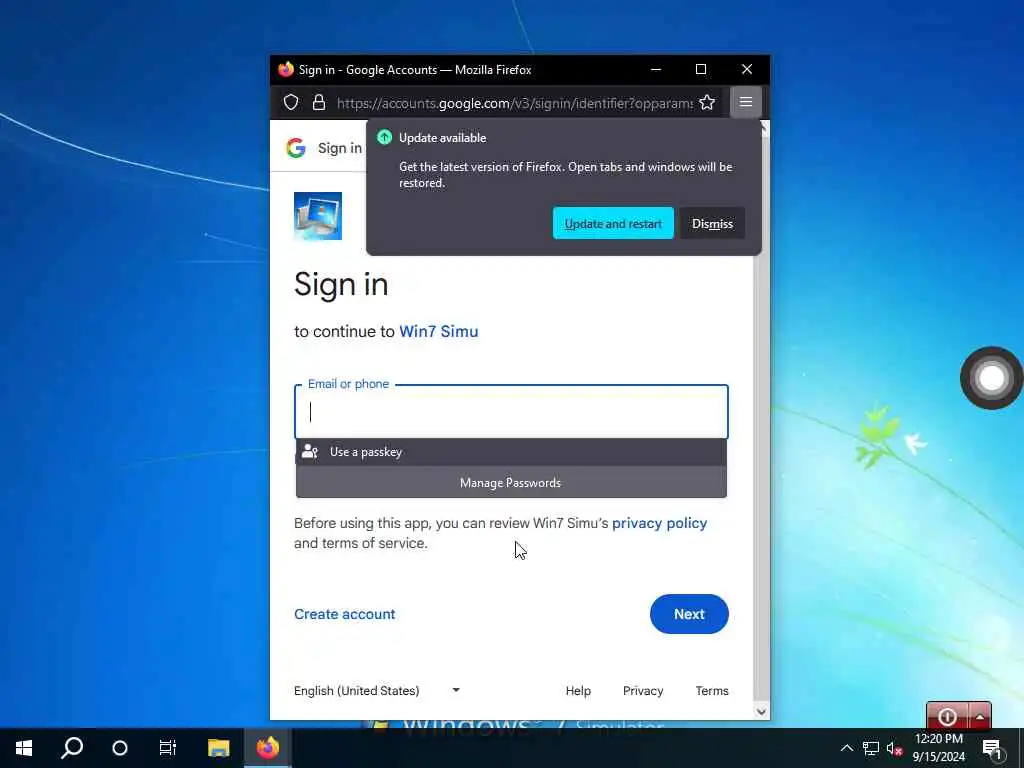Open the Windows Start menu
Viewport: 1024px width, 768px height.
24,748
